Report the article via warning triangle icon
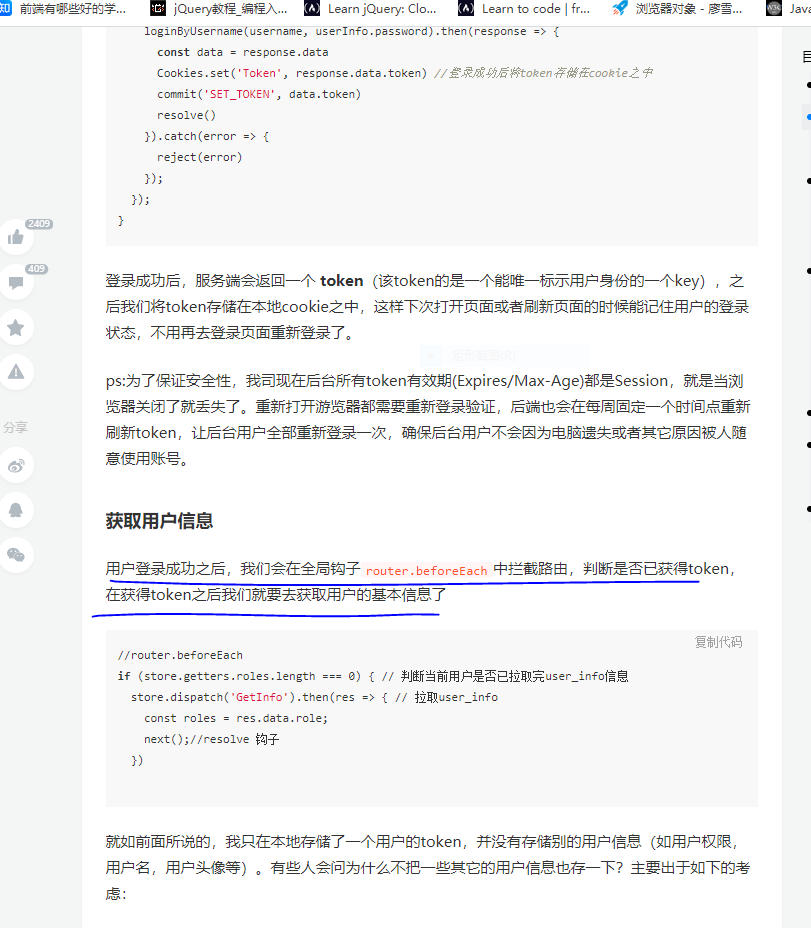The image size is (811, 928). pyautogui.click(x=16, y=371)
